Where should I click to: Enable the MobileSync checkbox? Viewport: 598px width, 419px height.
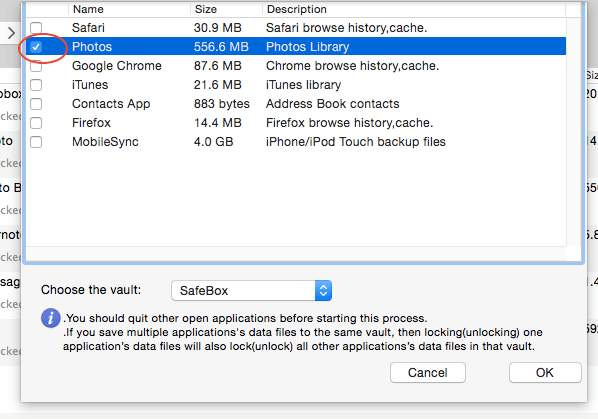pyautogui.click(x=36, y=142)
